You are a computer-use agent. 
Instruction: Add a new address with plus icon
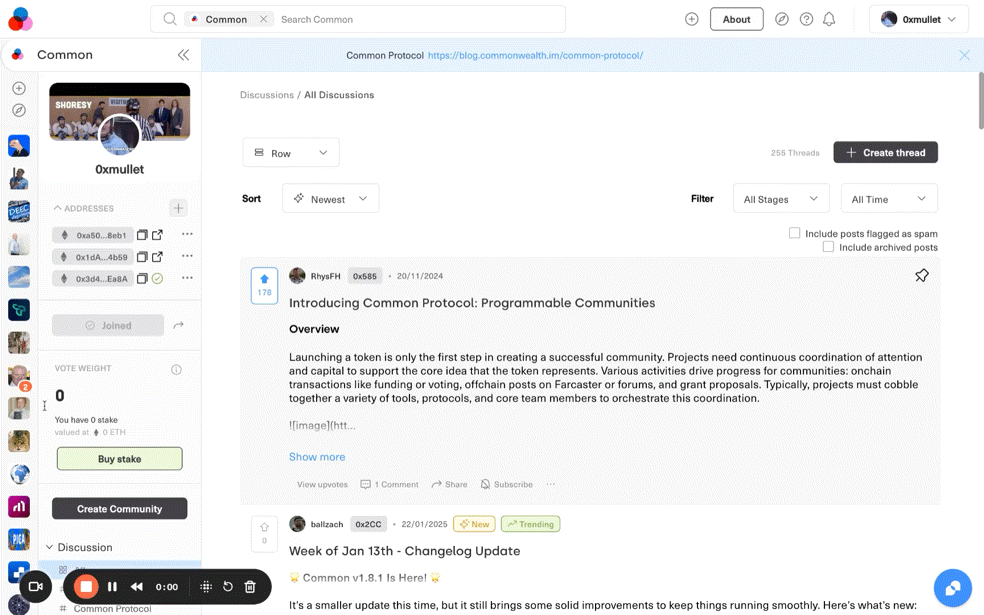(x=178, y=208)
